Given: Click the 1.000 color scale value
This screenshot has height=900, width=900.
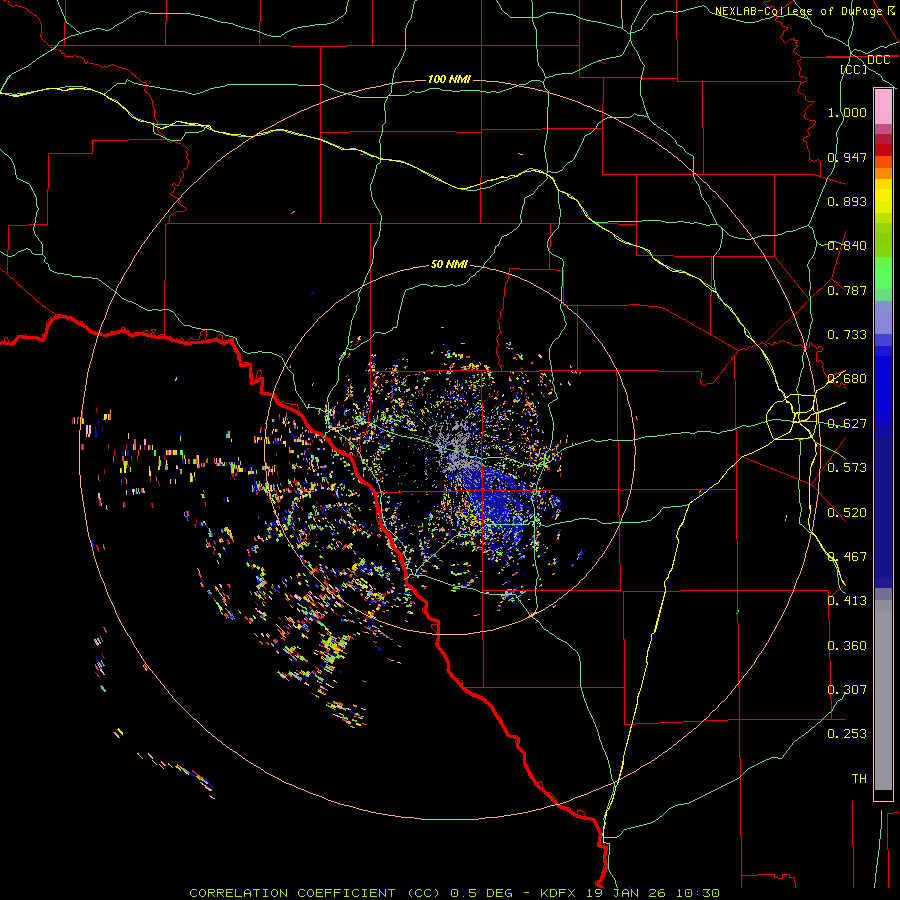Looking at the screenshot, I should [847, 112].
